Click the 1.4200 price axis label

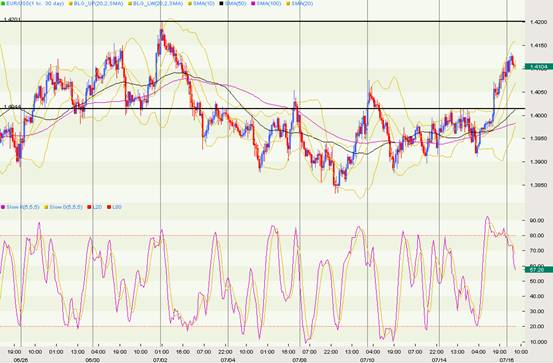[538, 22]
